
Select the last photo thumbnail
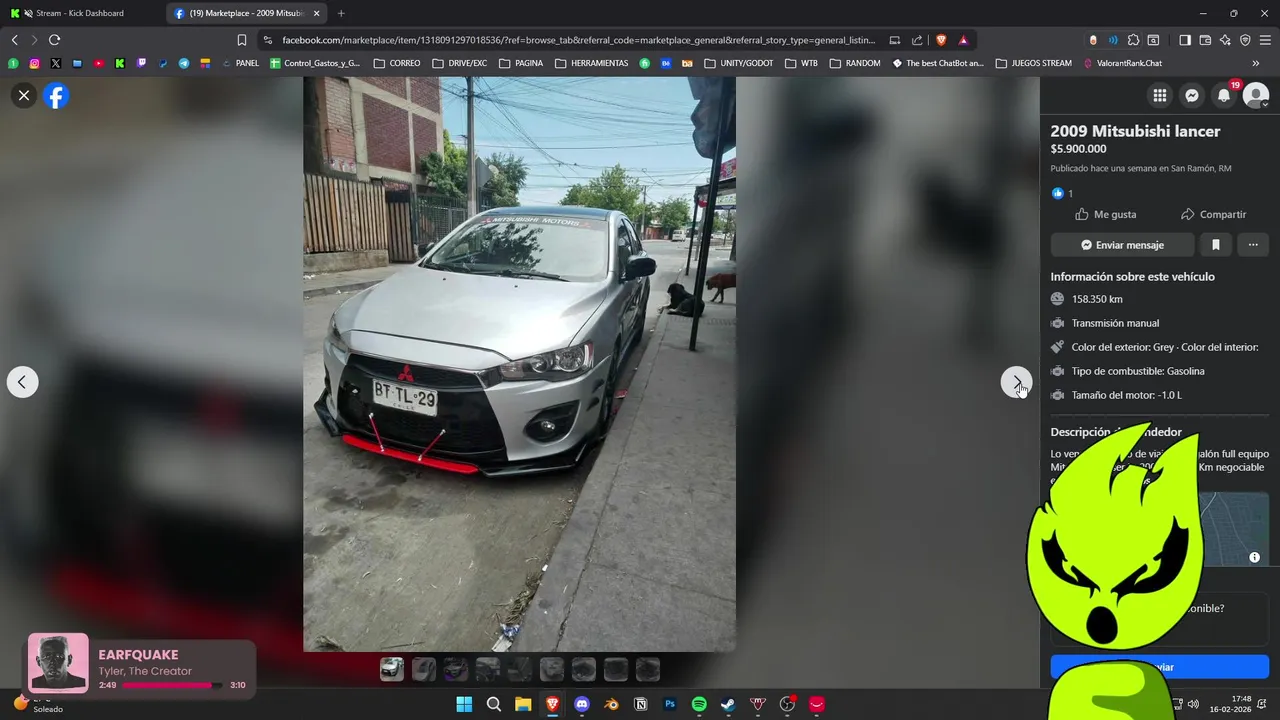648,669
